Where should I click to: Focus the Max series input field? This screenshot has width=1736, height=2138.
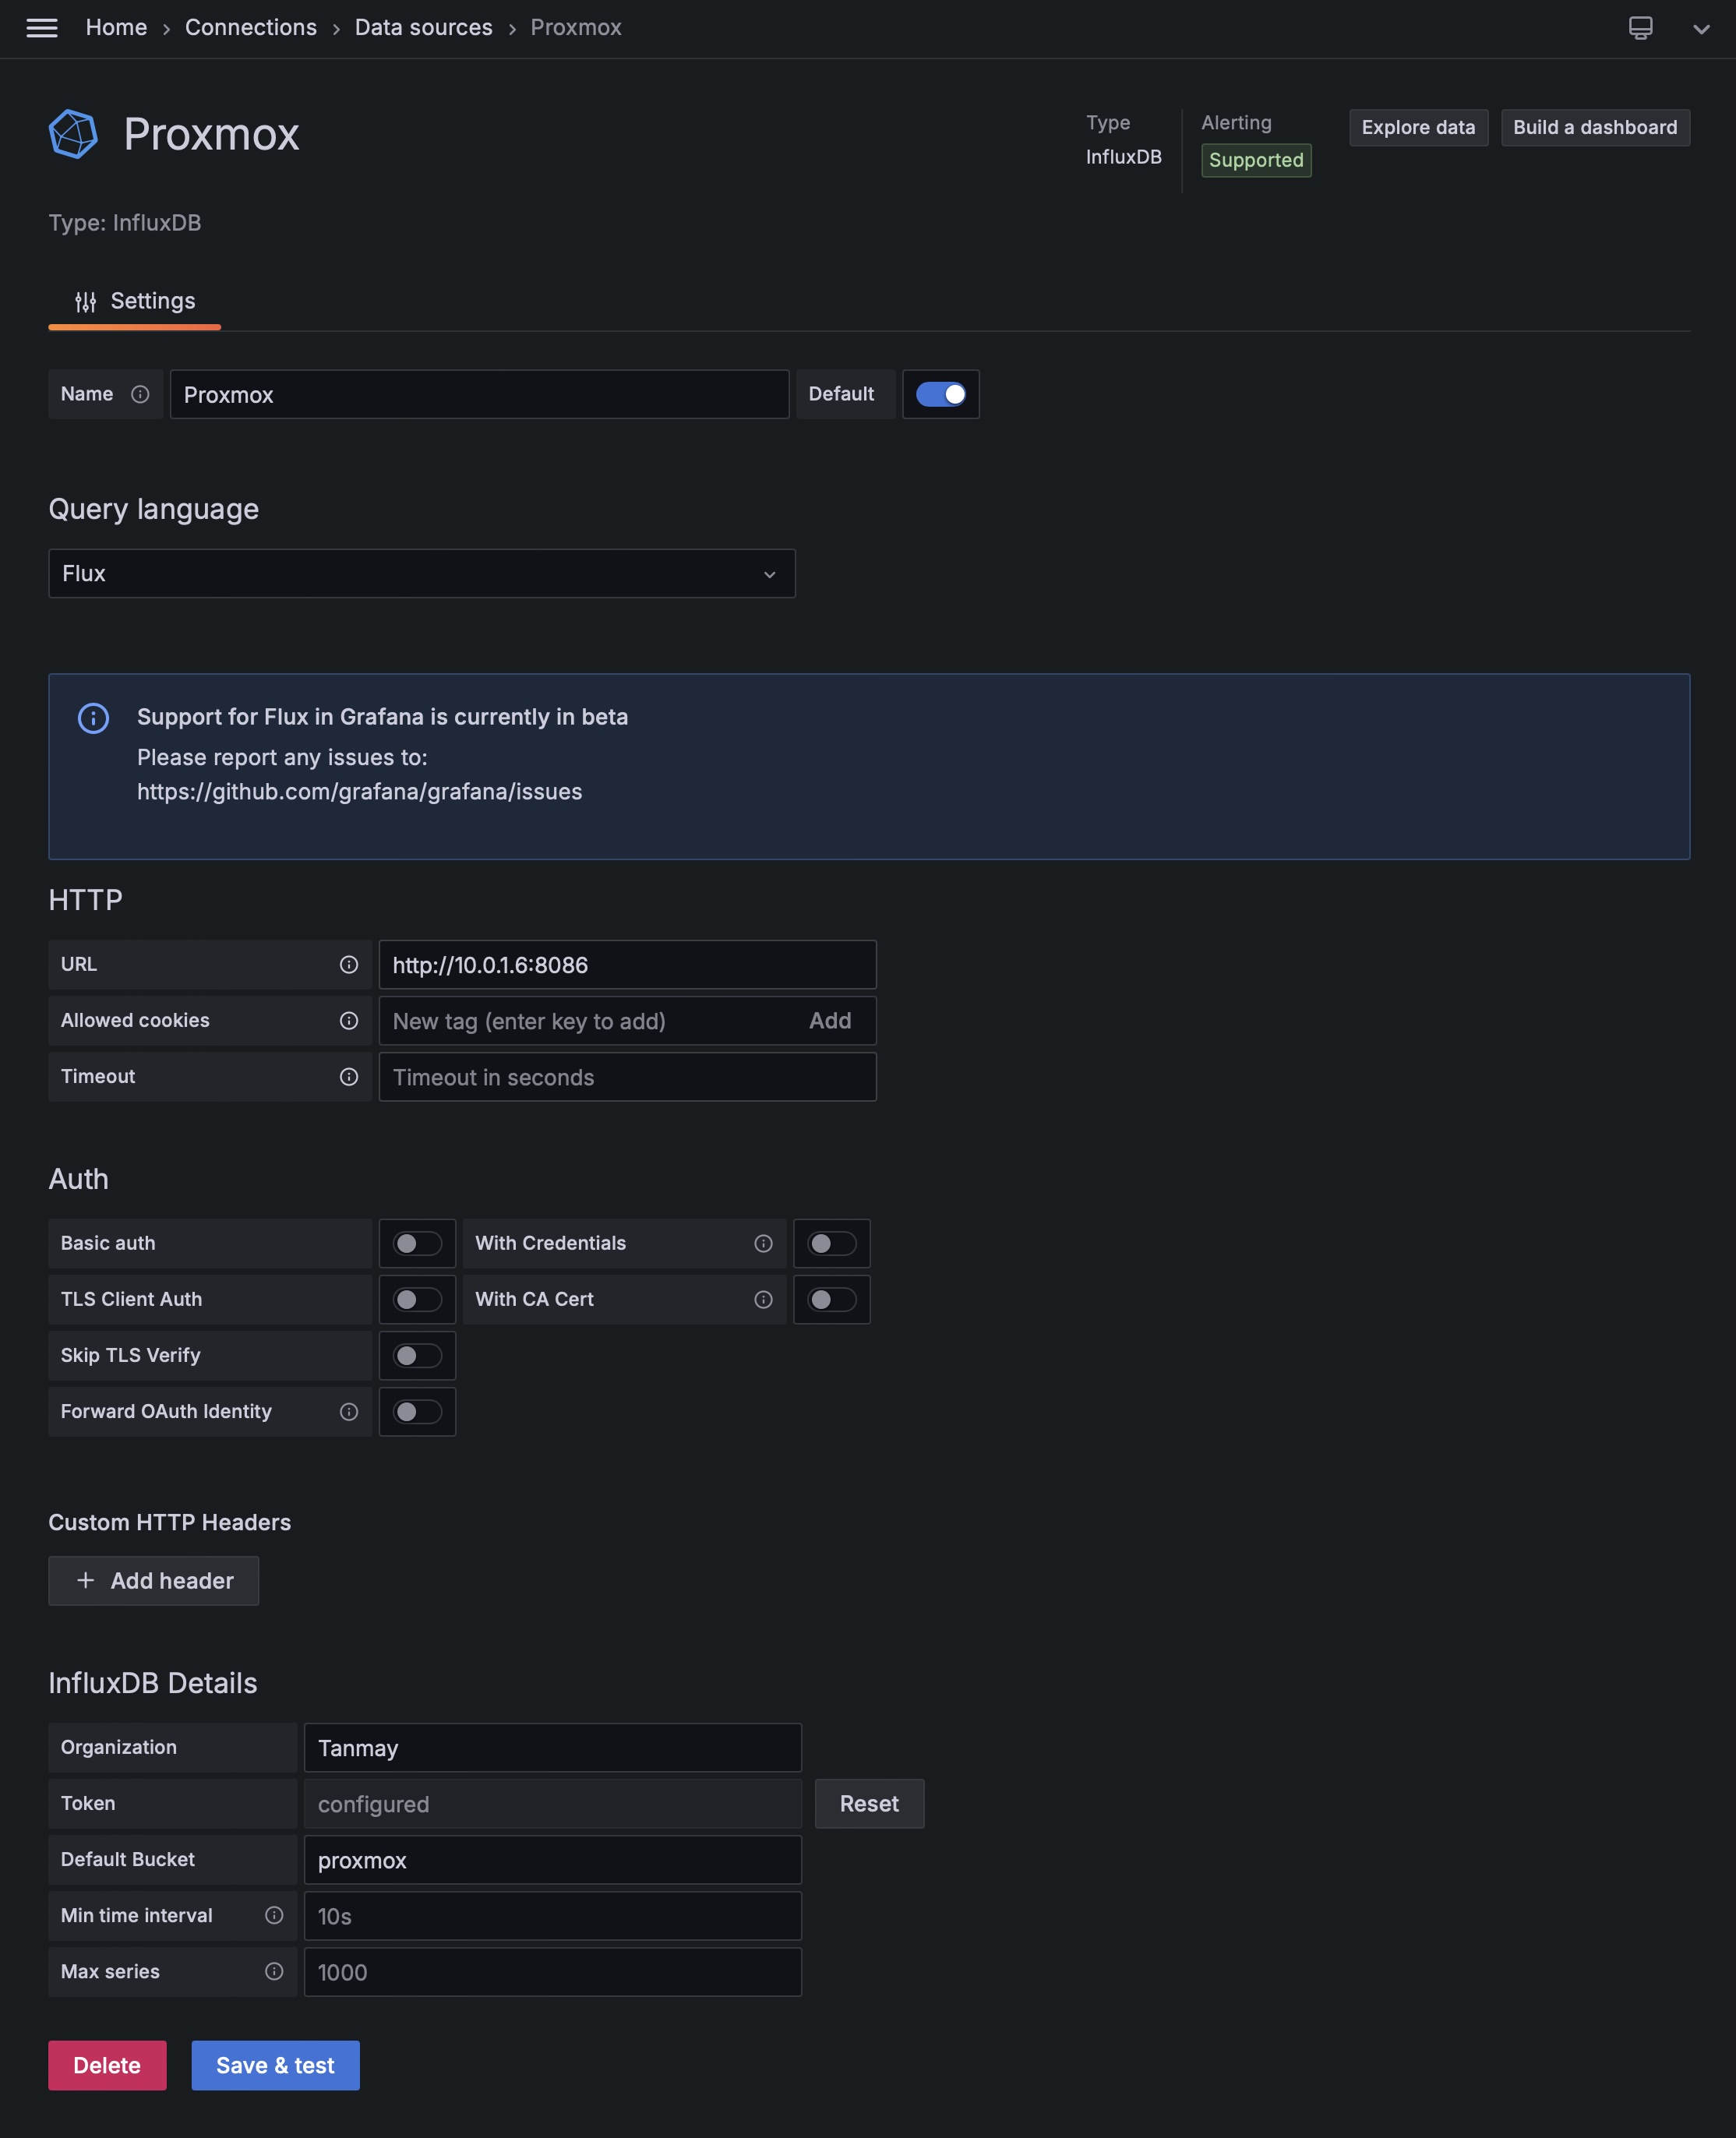pyautogui.click(x=552, y=1971)
